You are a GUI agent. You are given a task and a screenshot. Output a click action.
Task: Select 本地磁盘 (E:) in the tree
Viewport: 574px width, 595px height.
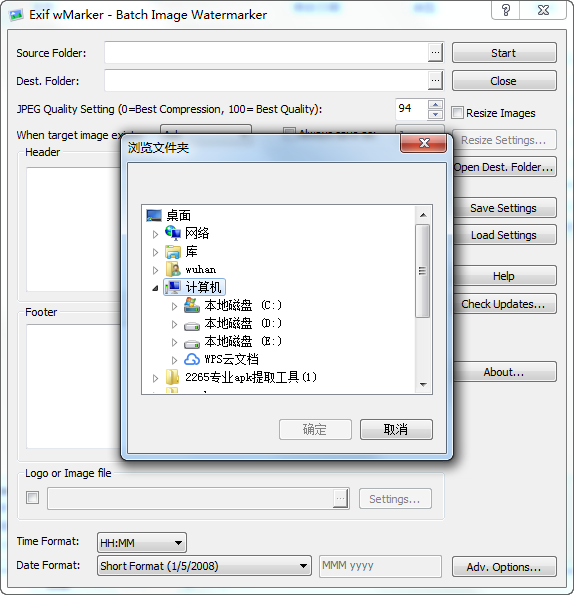243,342
